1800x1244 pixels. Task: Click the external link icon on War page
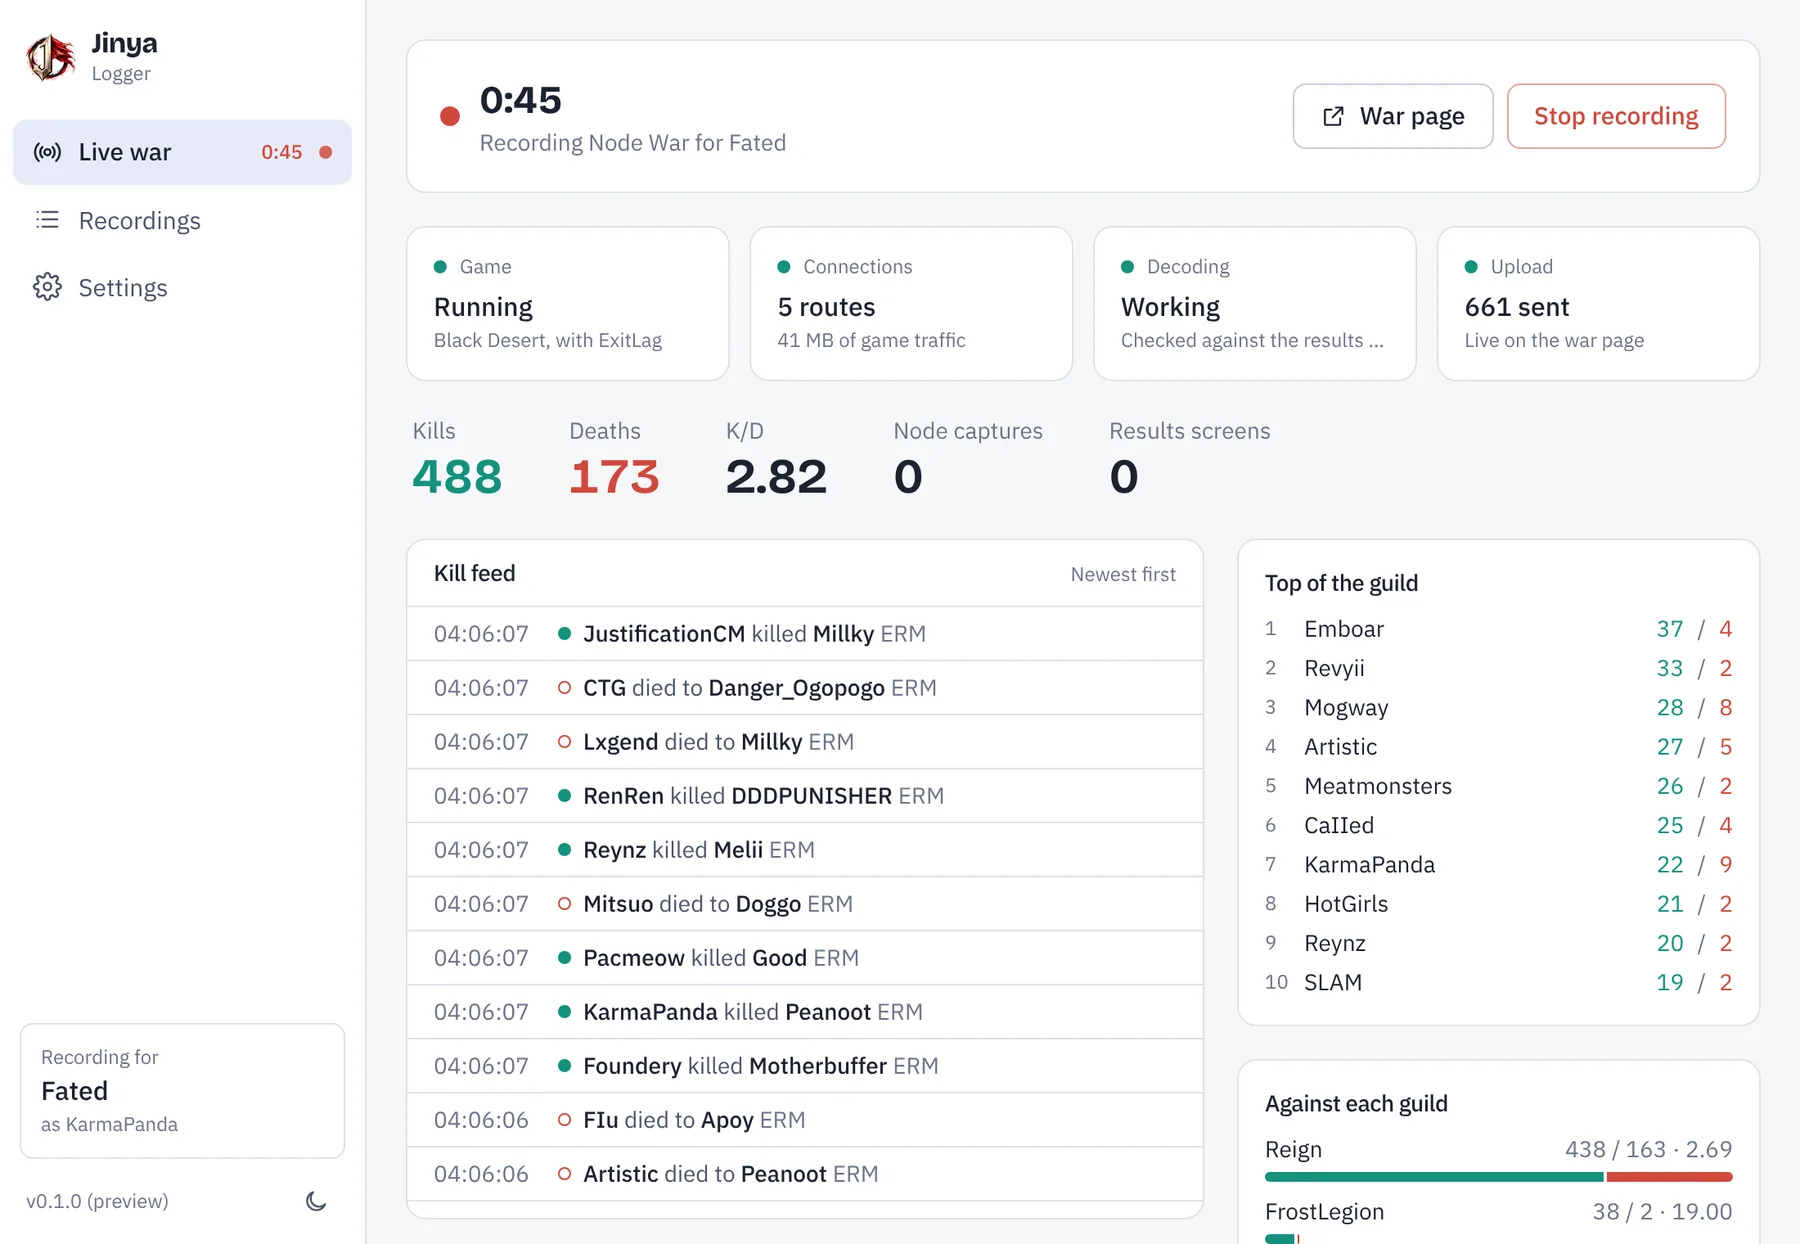point(1333,116)
